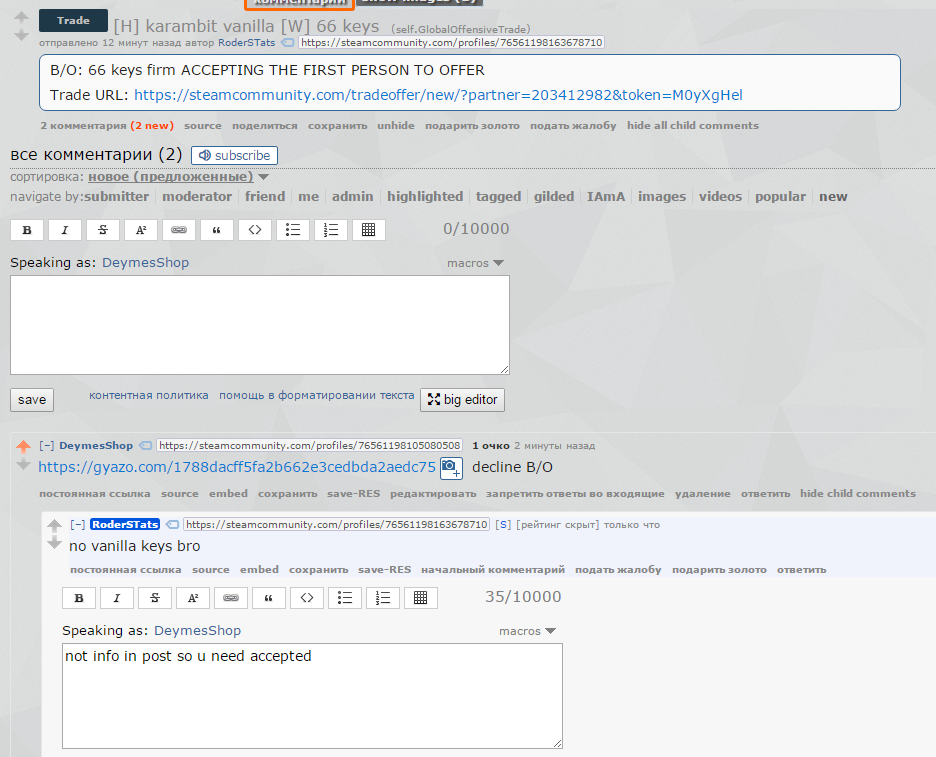Open the Steam trade offer URL
Viewport: 936px width, 757px height.
438,95
